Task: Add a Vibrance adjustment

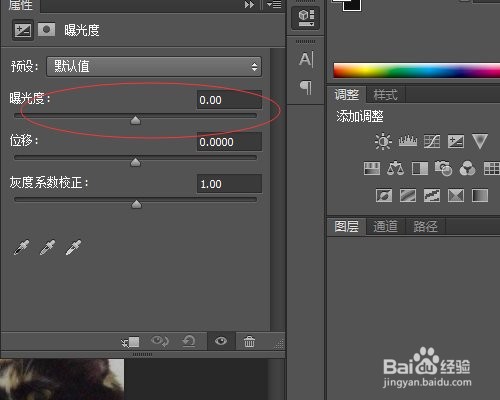Action: point(480,141)
